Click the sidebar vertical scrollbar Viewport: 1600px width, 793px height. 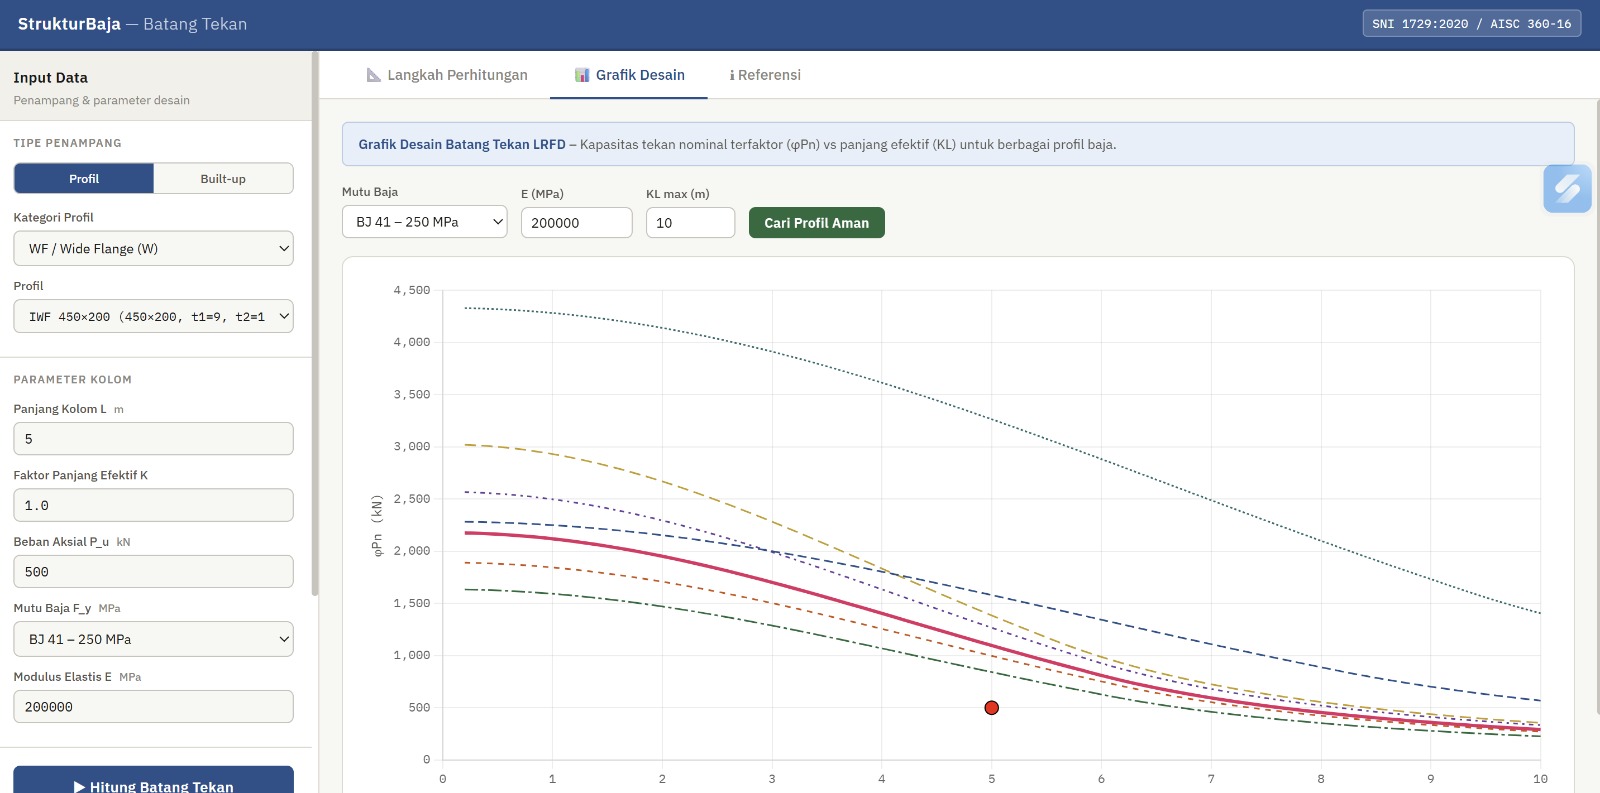[x=315, y=320]
